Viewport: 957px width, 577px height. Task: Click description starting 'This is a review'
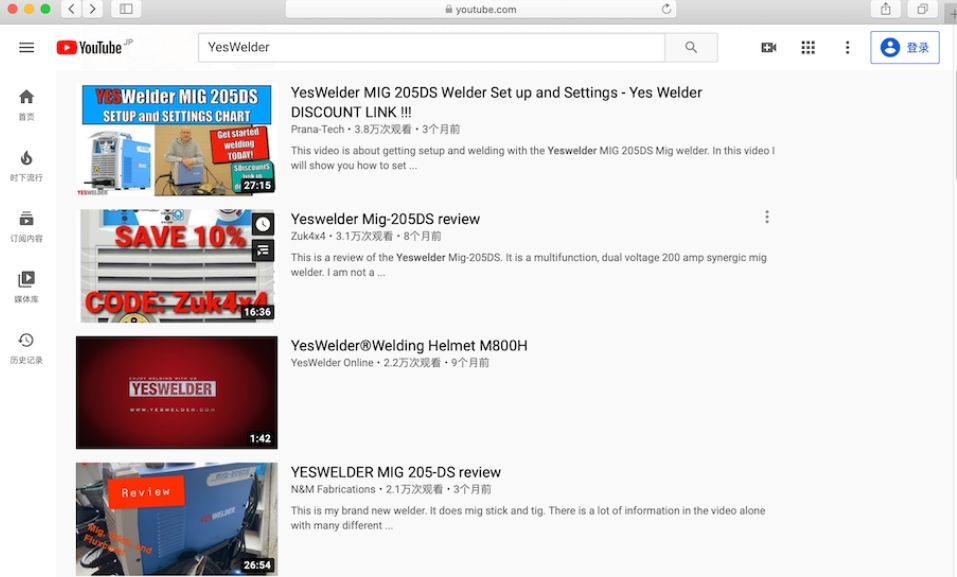click(x=529, y=265)
